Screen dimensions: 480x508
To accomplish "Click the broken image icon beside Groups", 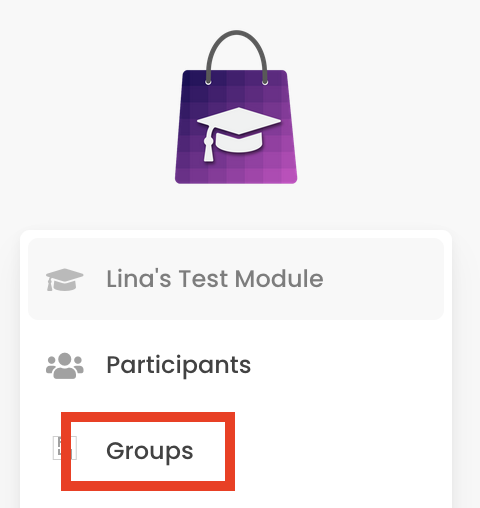I will (65, 448).
